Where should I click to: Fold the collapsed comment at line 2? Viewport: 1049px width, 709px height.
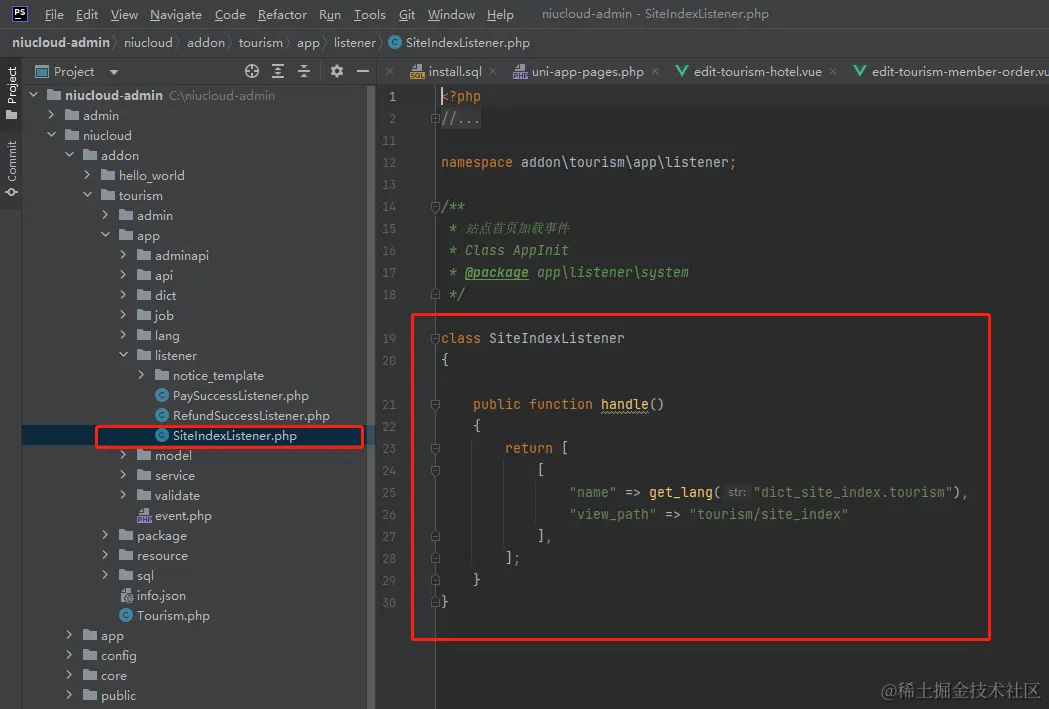coord(435,119)
